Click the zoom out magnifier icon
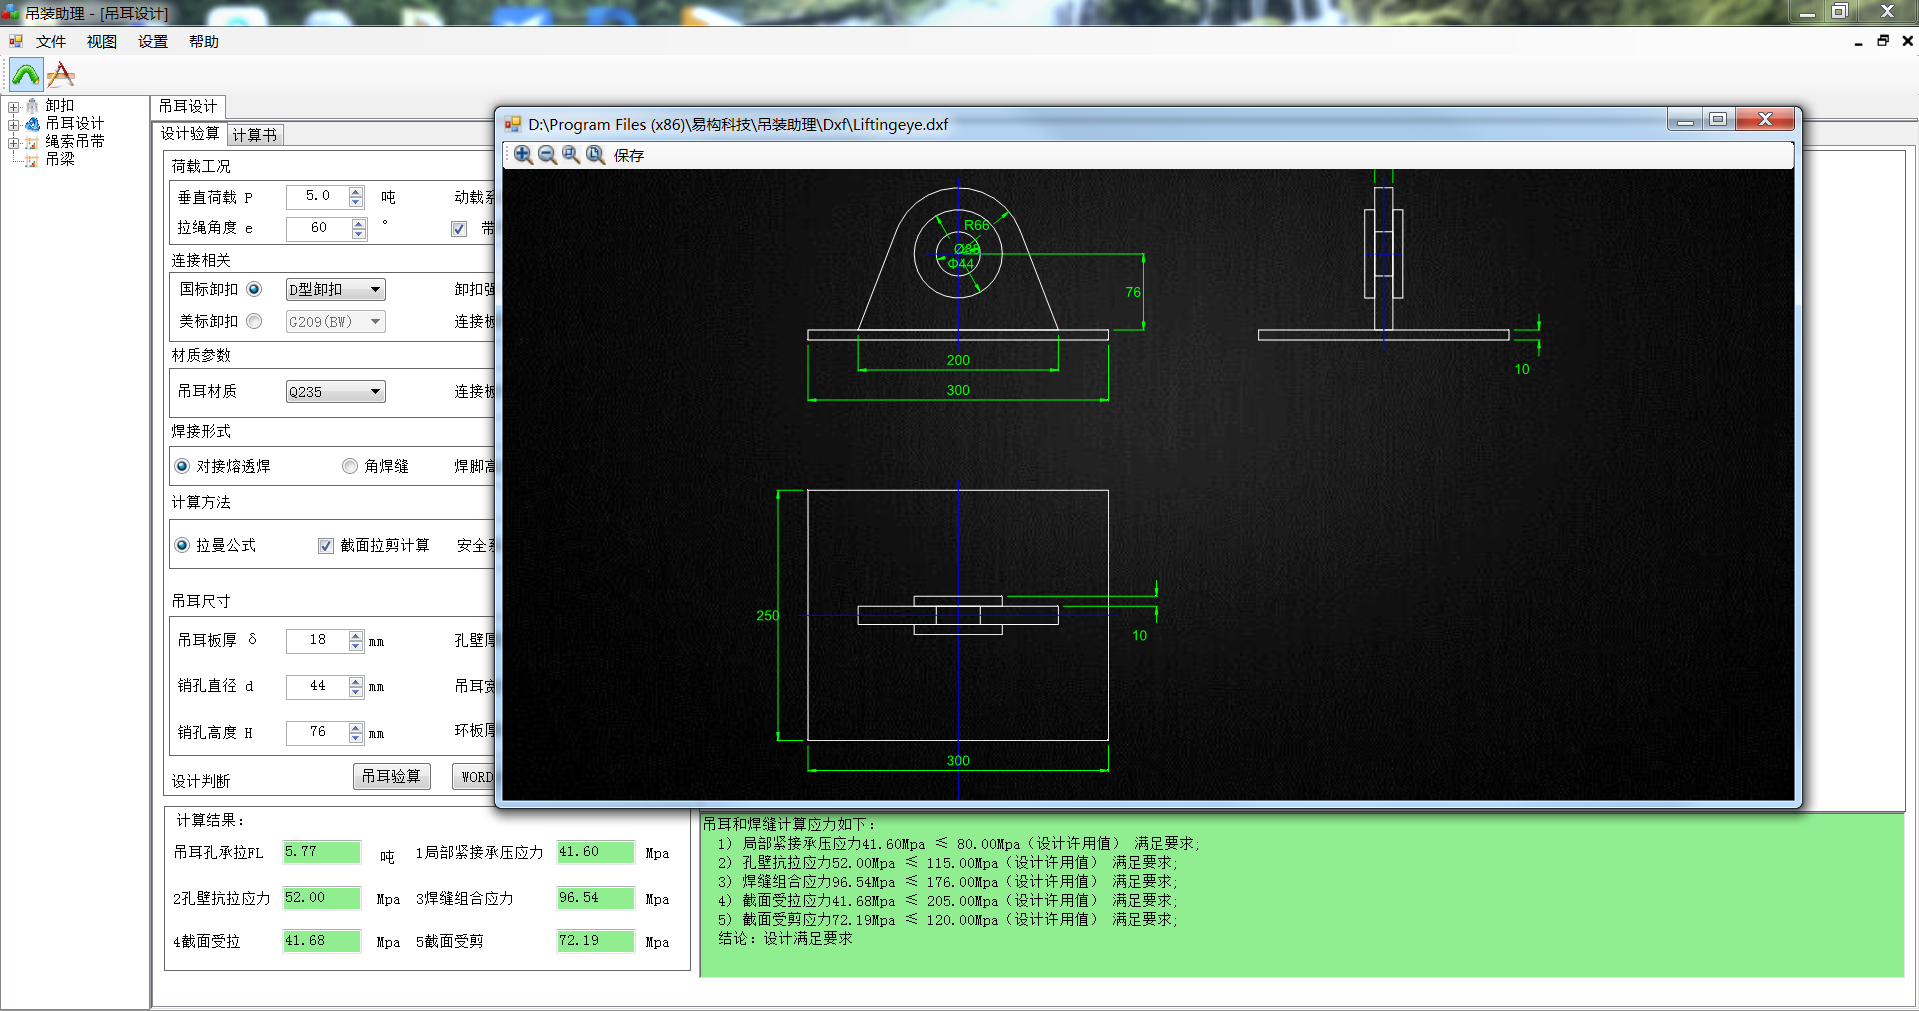The width and height of the screenshot is (1919, 1011). tap(547, 154)
